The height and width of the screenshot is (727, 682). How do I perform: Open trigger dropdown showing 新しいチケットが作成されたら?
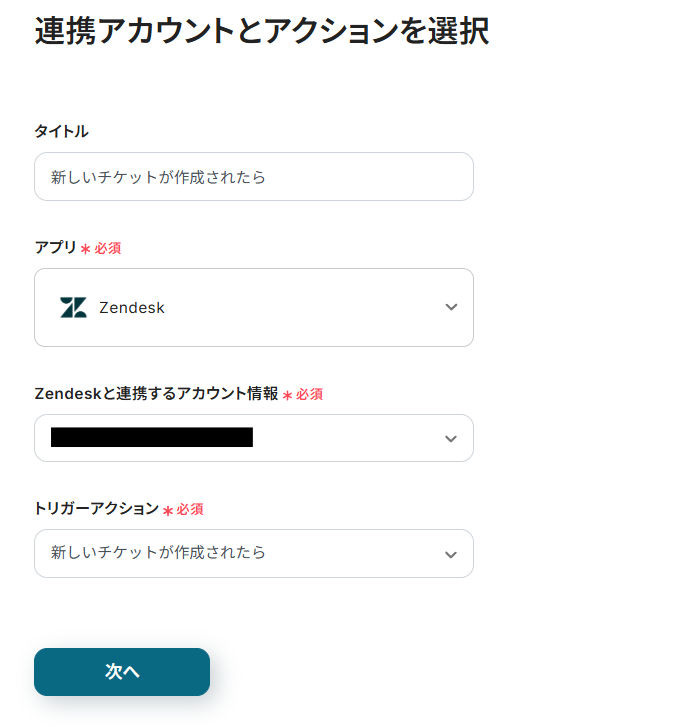[x=159, y=553]
